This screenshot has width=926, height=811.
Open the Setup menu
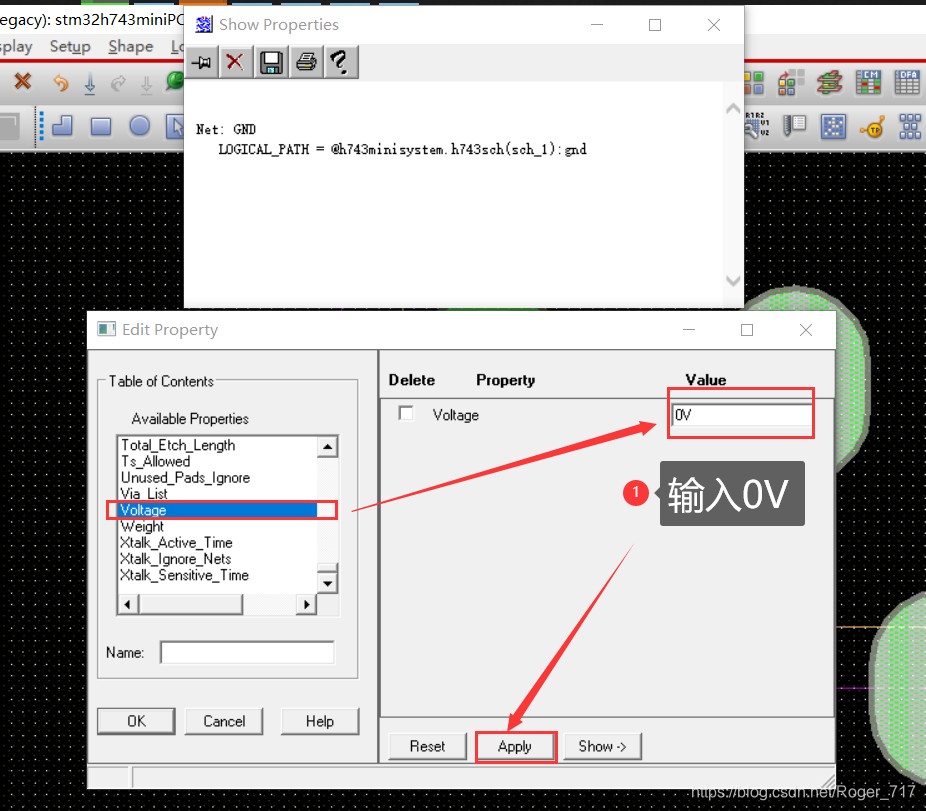click(x=70, y=47)
